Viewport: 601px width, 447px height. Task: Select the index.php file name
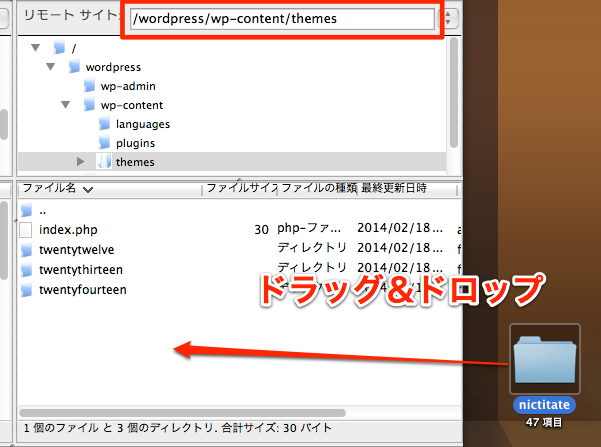(68, 230)
